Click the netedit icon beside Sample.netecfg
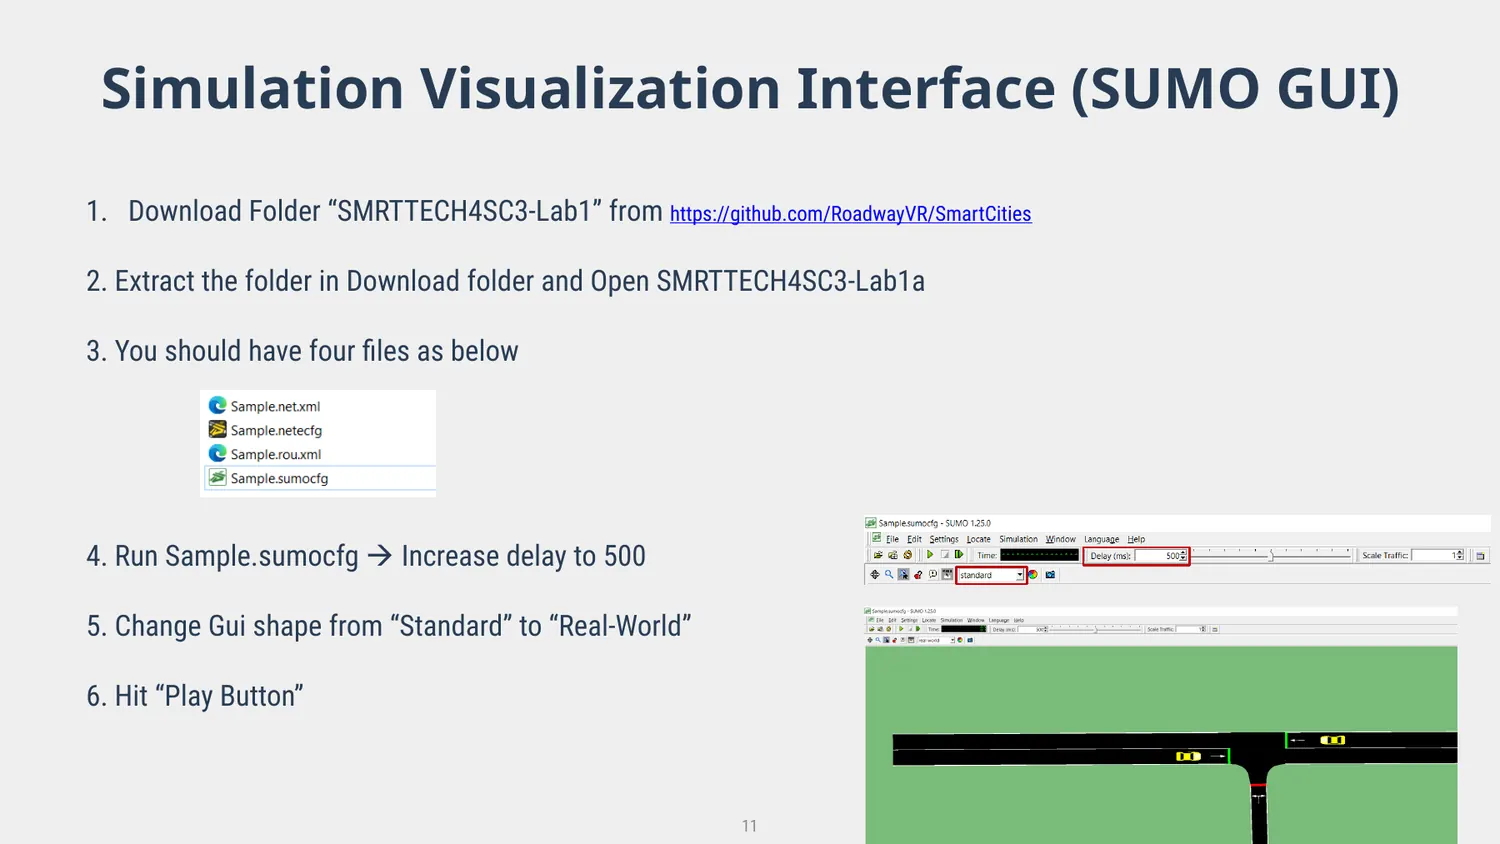Viewport: 1500px width, 844px height. [217, 429]
